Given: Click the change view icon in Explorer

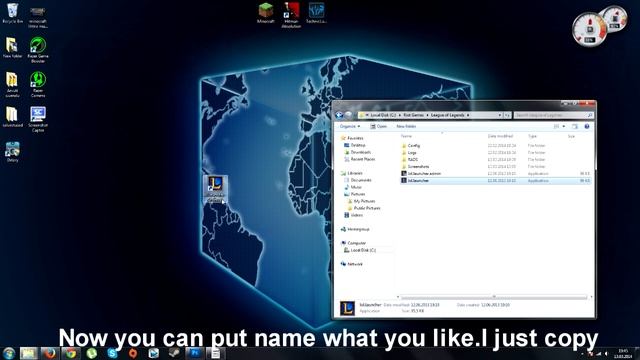Looking at the screenshot, I should click(557, 127).
